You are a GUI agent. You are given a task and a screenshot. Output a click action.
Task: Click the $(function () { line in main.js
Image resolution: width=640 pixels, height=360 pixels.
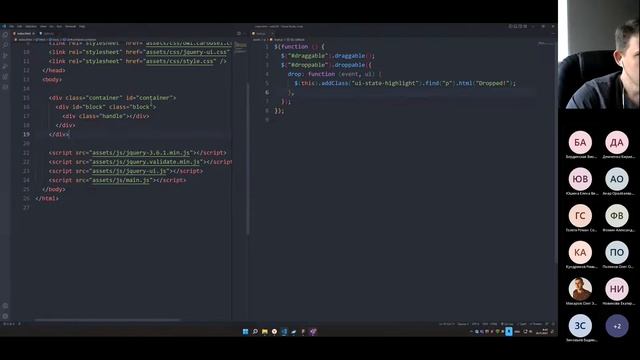[300, 47]
